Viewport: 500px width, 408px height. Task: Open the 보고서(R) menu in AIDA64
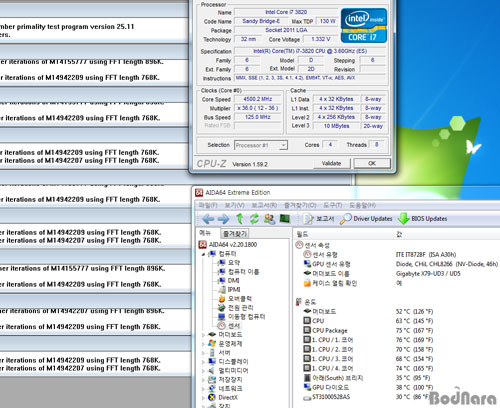(264, 205)
